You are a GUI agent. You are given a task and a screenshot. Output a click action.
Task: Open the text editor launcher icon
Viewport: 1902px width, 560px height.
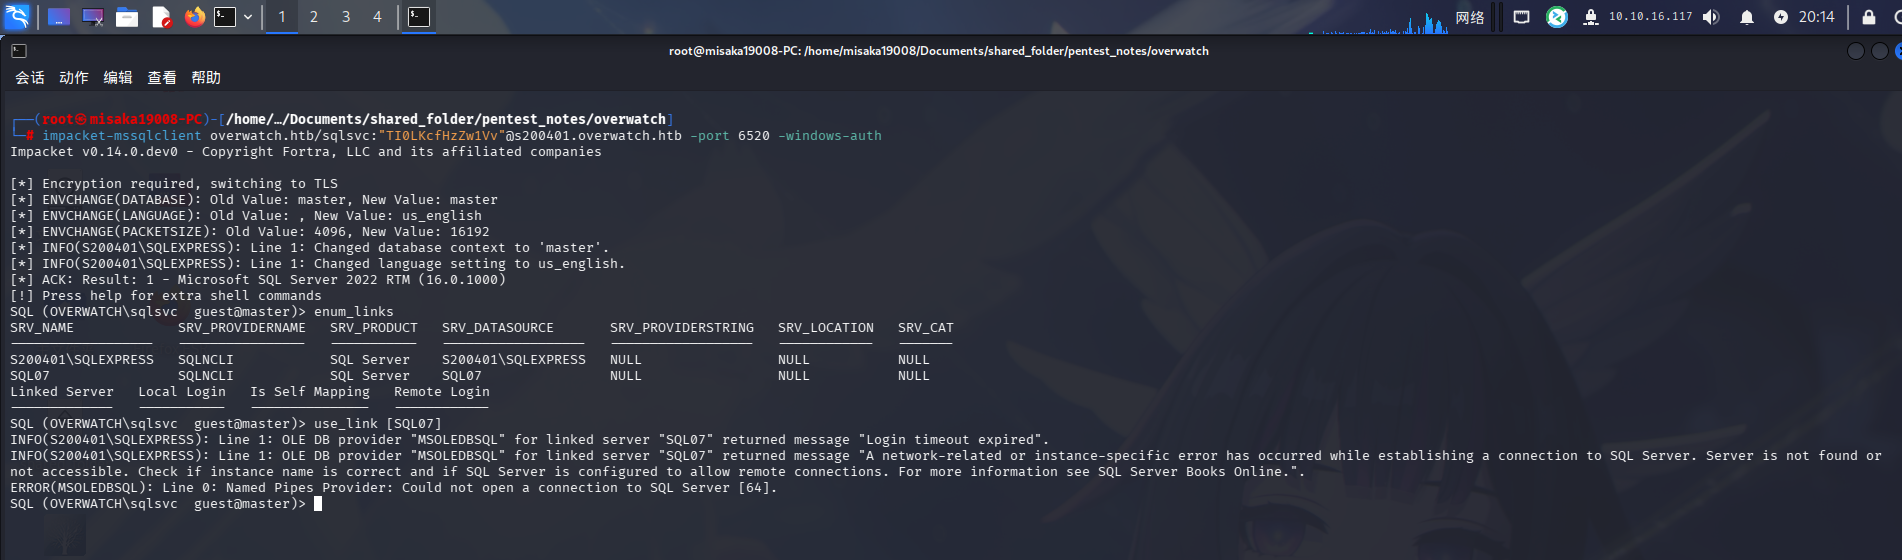(x=161, y=17)
